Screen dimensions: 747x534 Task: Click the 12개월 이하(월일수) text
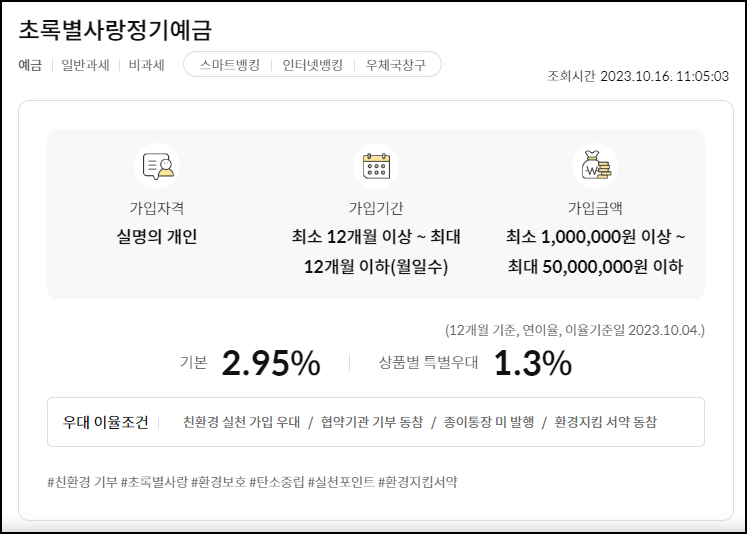(376, 266)
